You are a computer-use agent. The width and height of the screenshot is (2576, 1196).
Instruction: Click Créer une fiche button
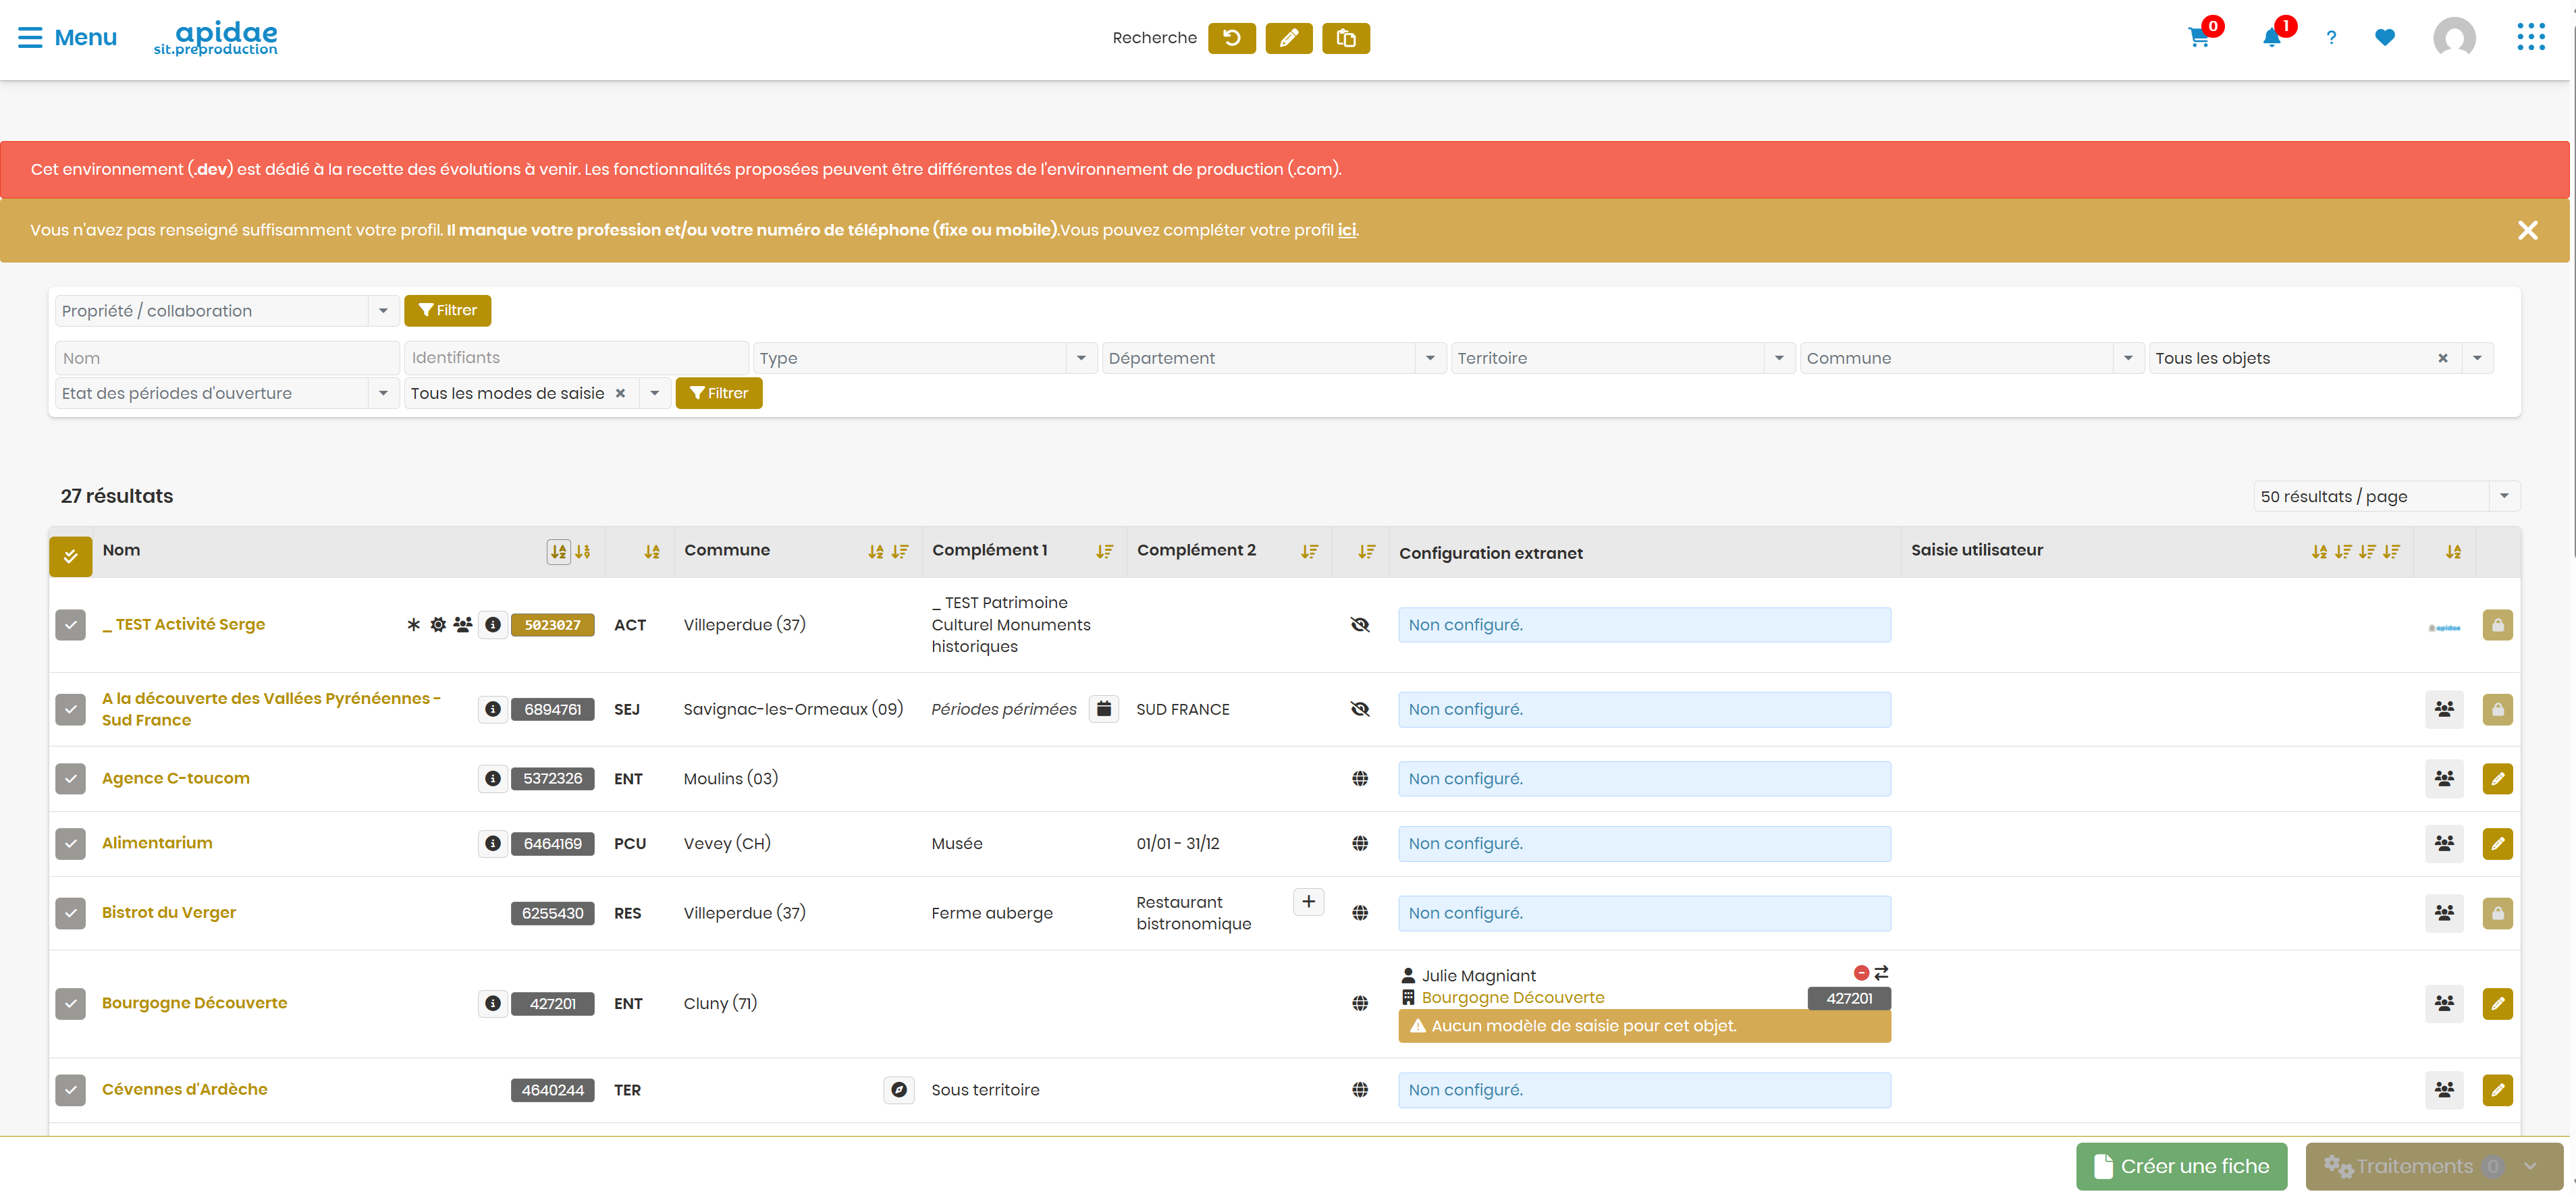[2181, 1166]
